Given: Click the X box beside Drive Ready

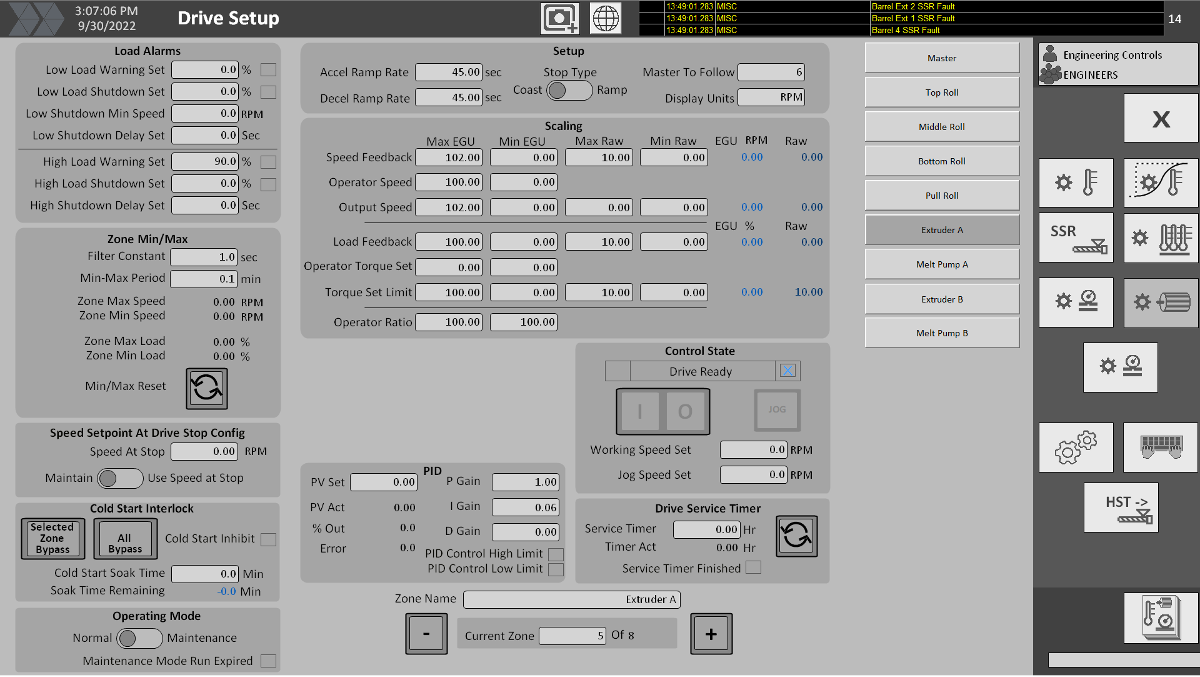Looking at the screenshot, I should pyautogui.click(x=788, y=371).
